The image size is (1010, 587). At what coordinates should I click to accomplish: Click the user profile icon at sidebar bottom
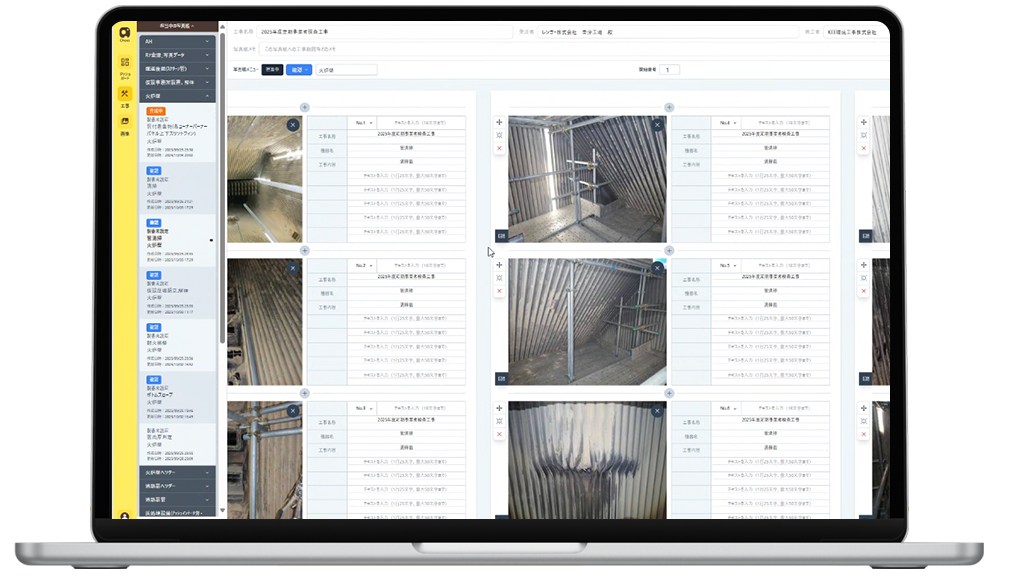point(124,517)
